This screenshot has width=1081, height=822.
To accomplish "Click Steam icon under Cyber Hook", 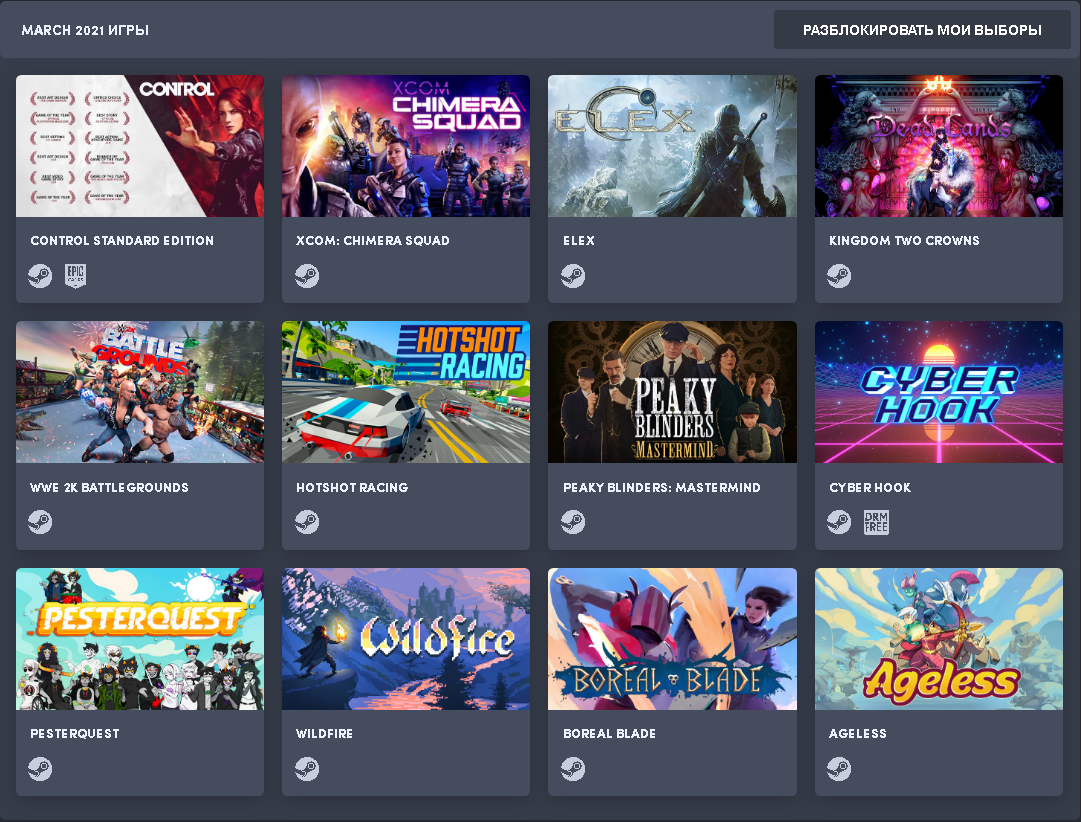I will click(839, 522).
